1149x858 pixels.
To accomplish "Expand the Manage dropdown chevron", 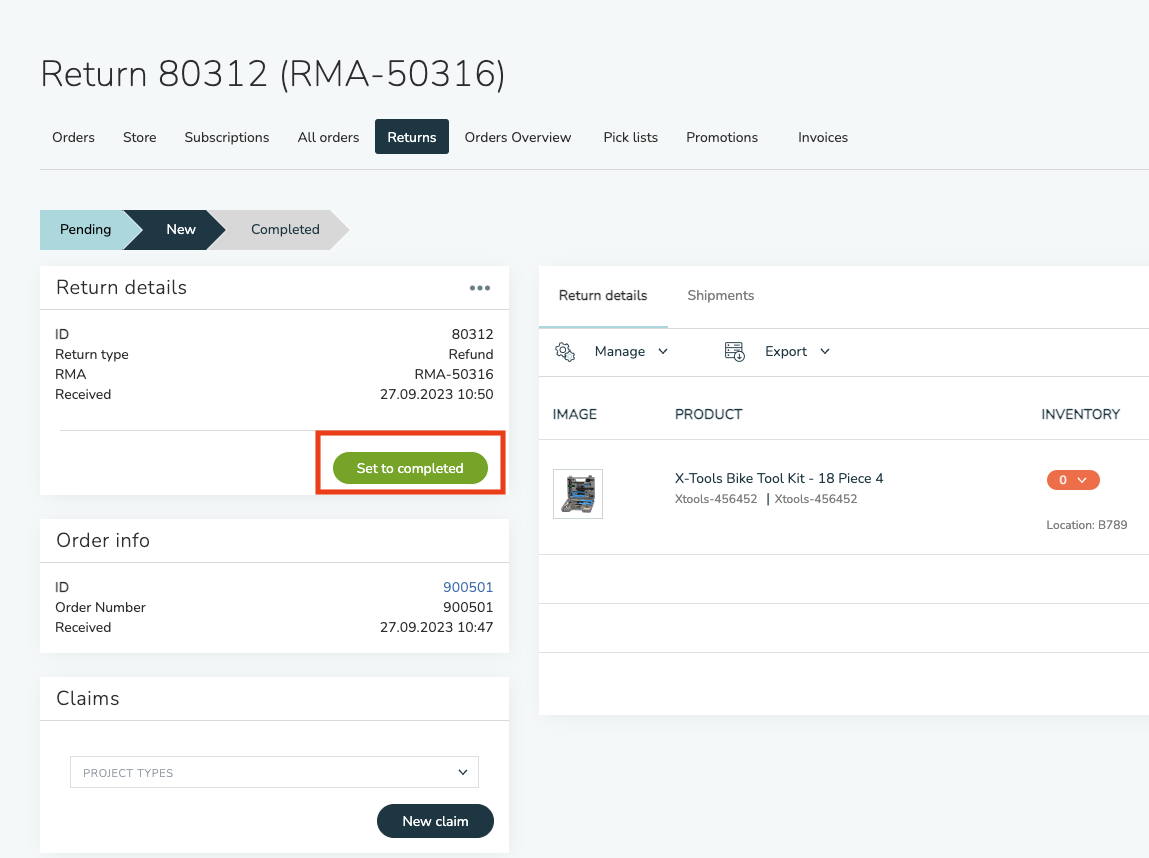I will click(x=663, y=352).
